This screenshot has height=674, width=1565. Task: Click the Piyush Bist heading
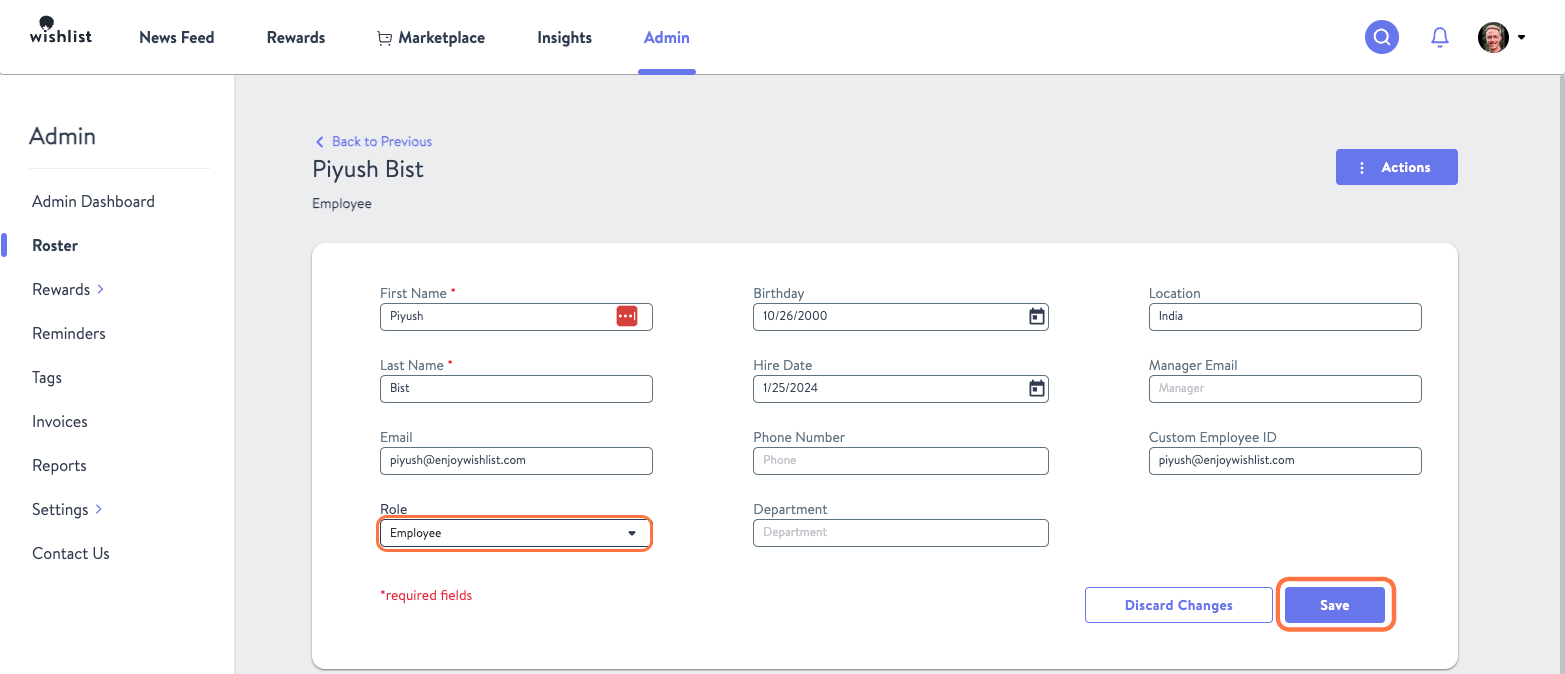pyautogui.click(x=368, y=169)
